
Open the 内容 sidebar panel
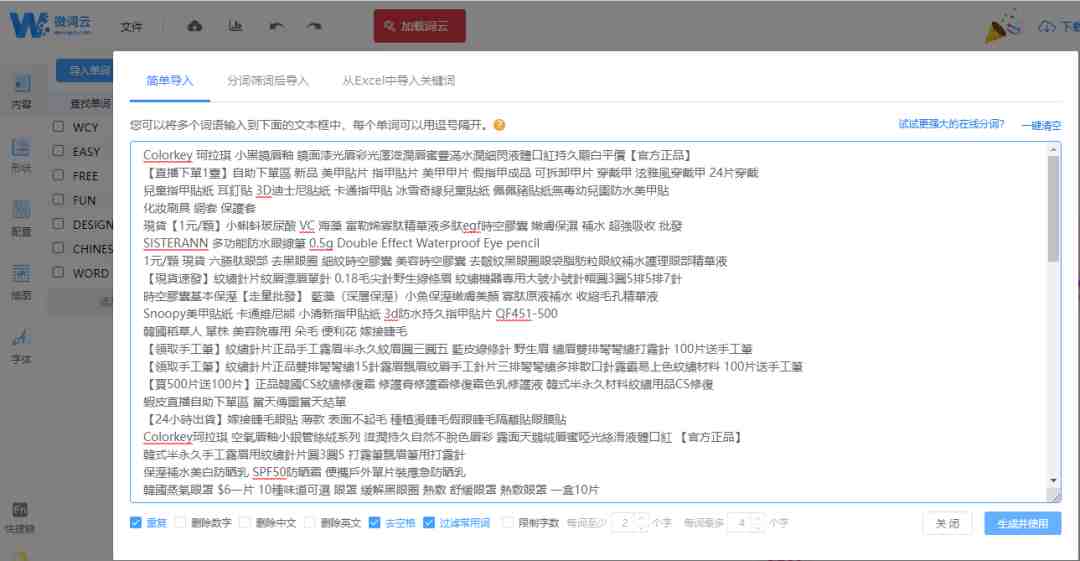point(21,92)
